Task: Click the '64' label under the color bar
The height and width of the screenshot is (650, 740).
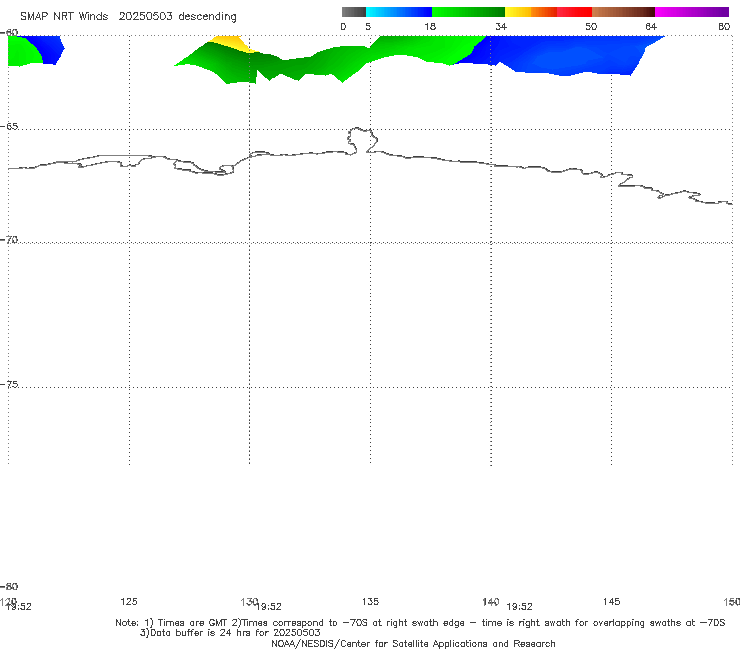Action: click(651, 26)
